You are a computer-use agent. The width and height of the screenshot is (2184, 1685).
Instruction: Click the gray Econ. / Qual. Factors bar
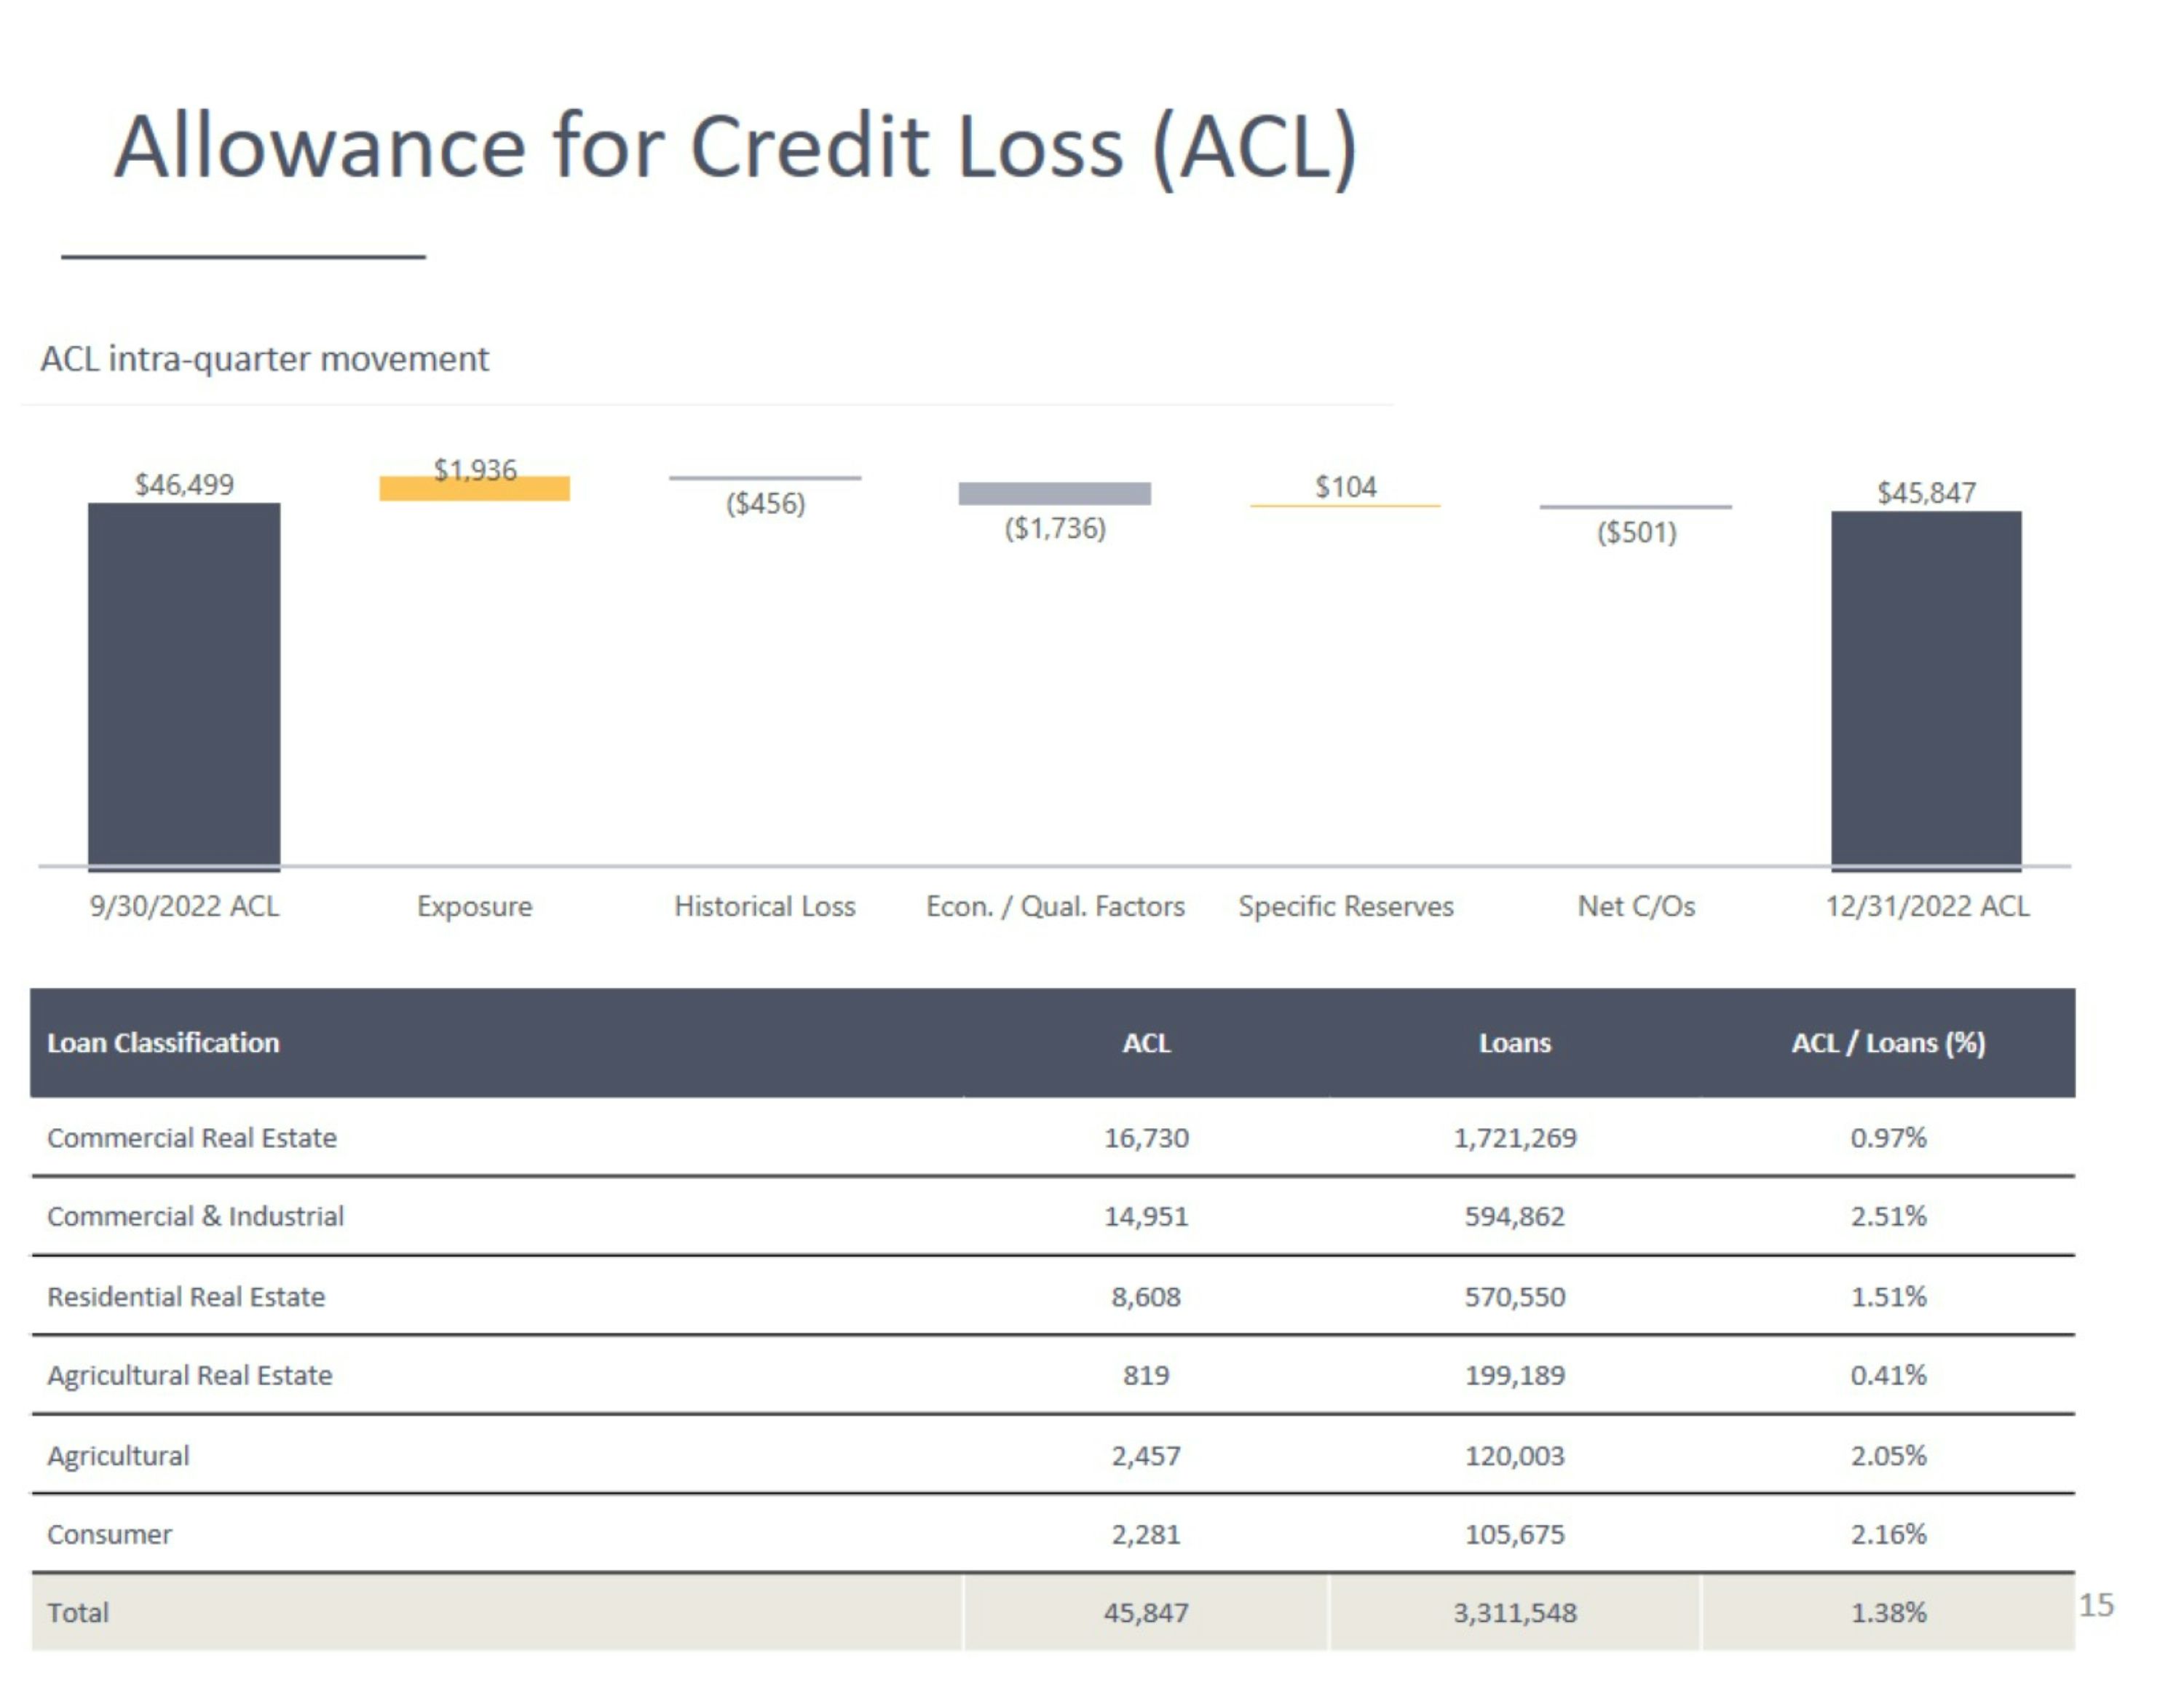1055,493
